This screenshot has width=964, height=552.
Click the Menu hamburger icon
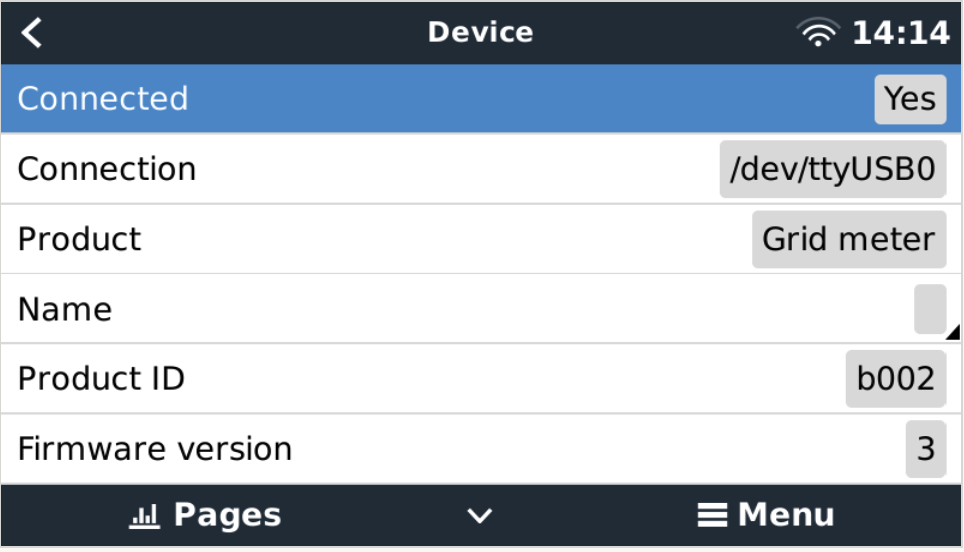pos(712,516)
